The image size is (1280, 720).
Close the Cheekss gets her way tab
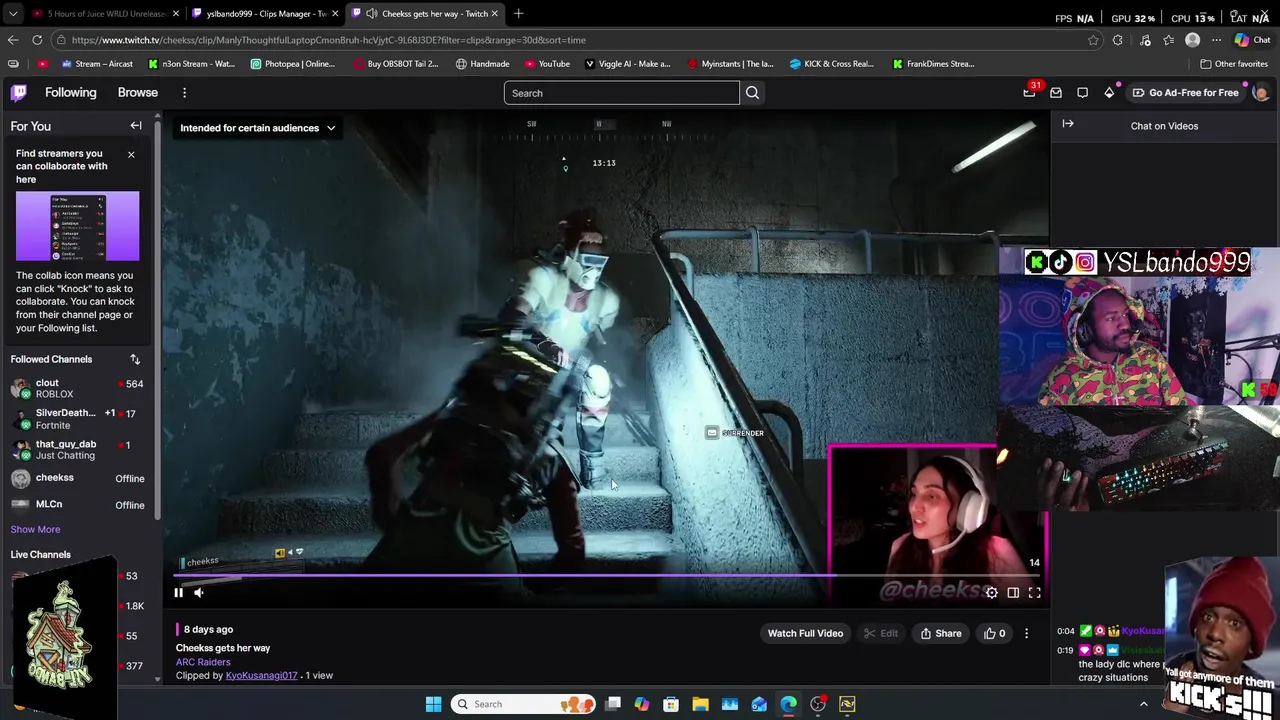point(494,14)
